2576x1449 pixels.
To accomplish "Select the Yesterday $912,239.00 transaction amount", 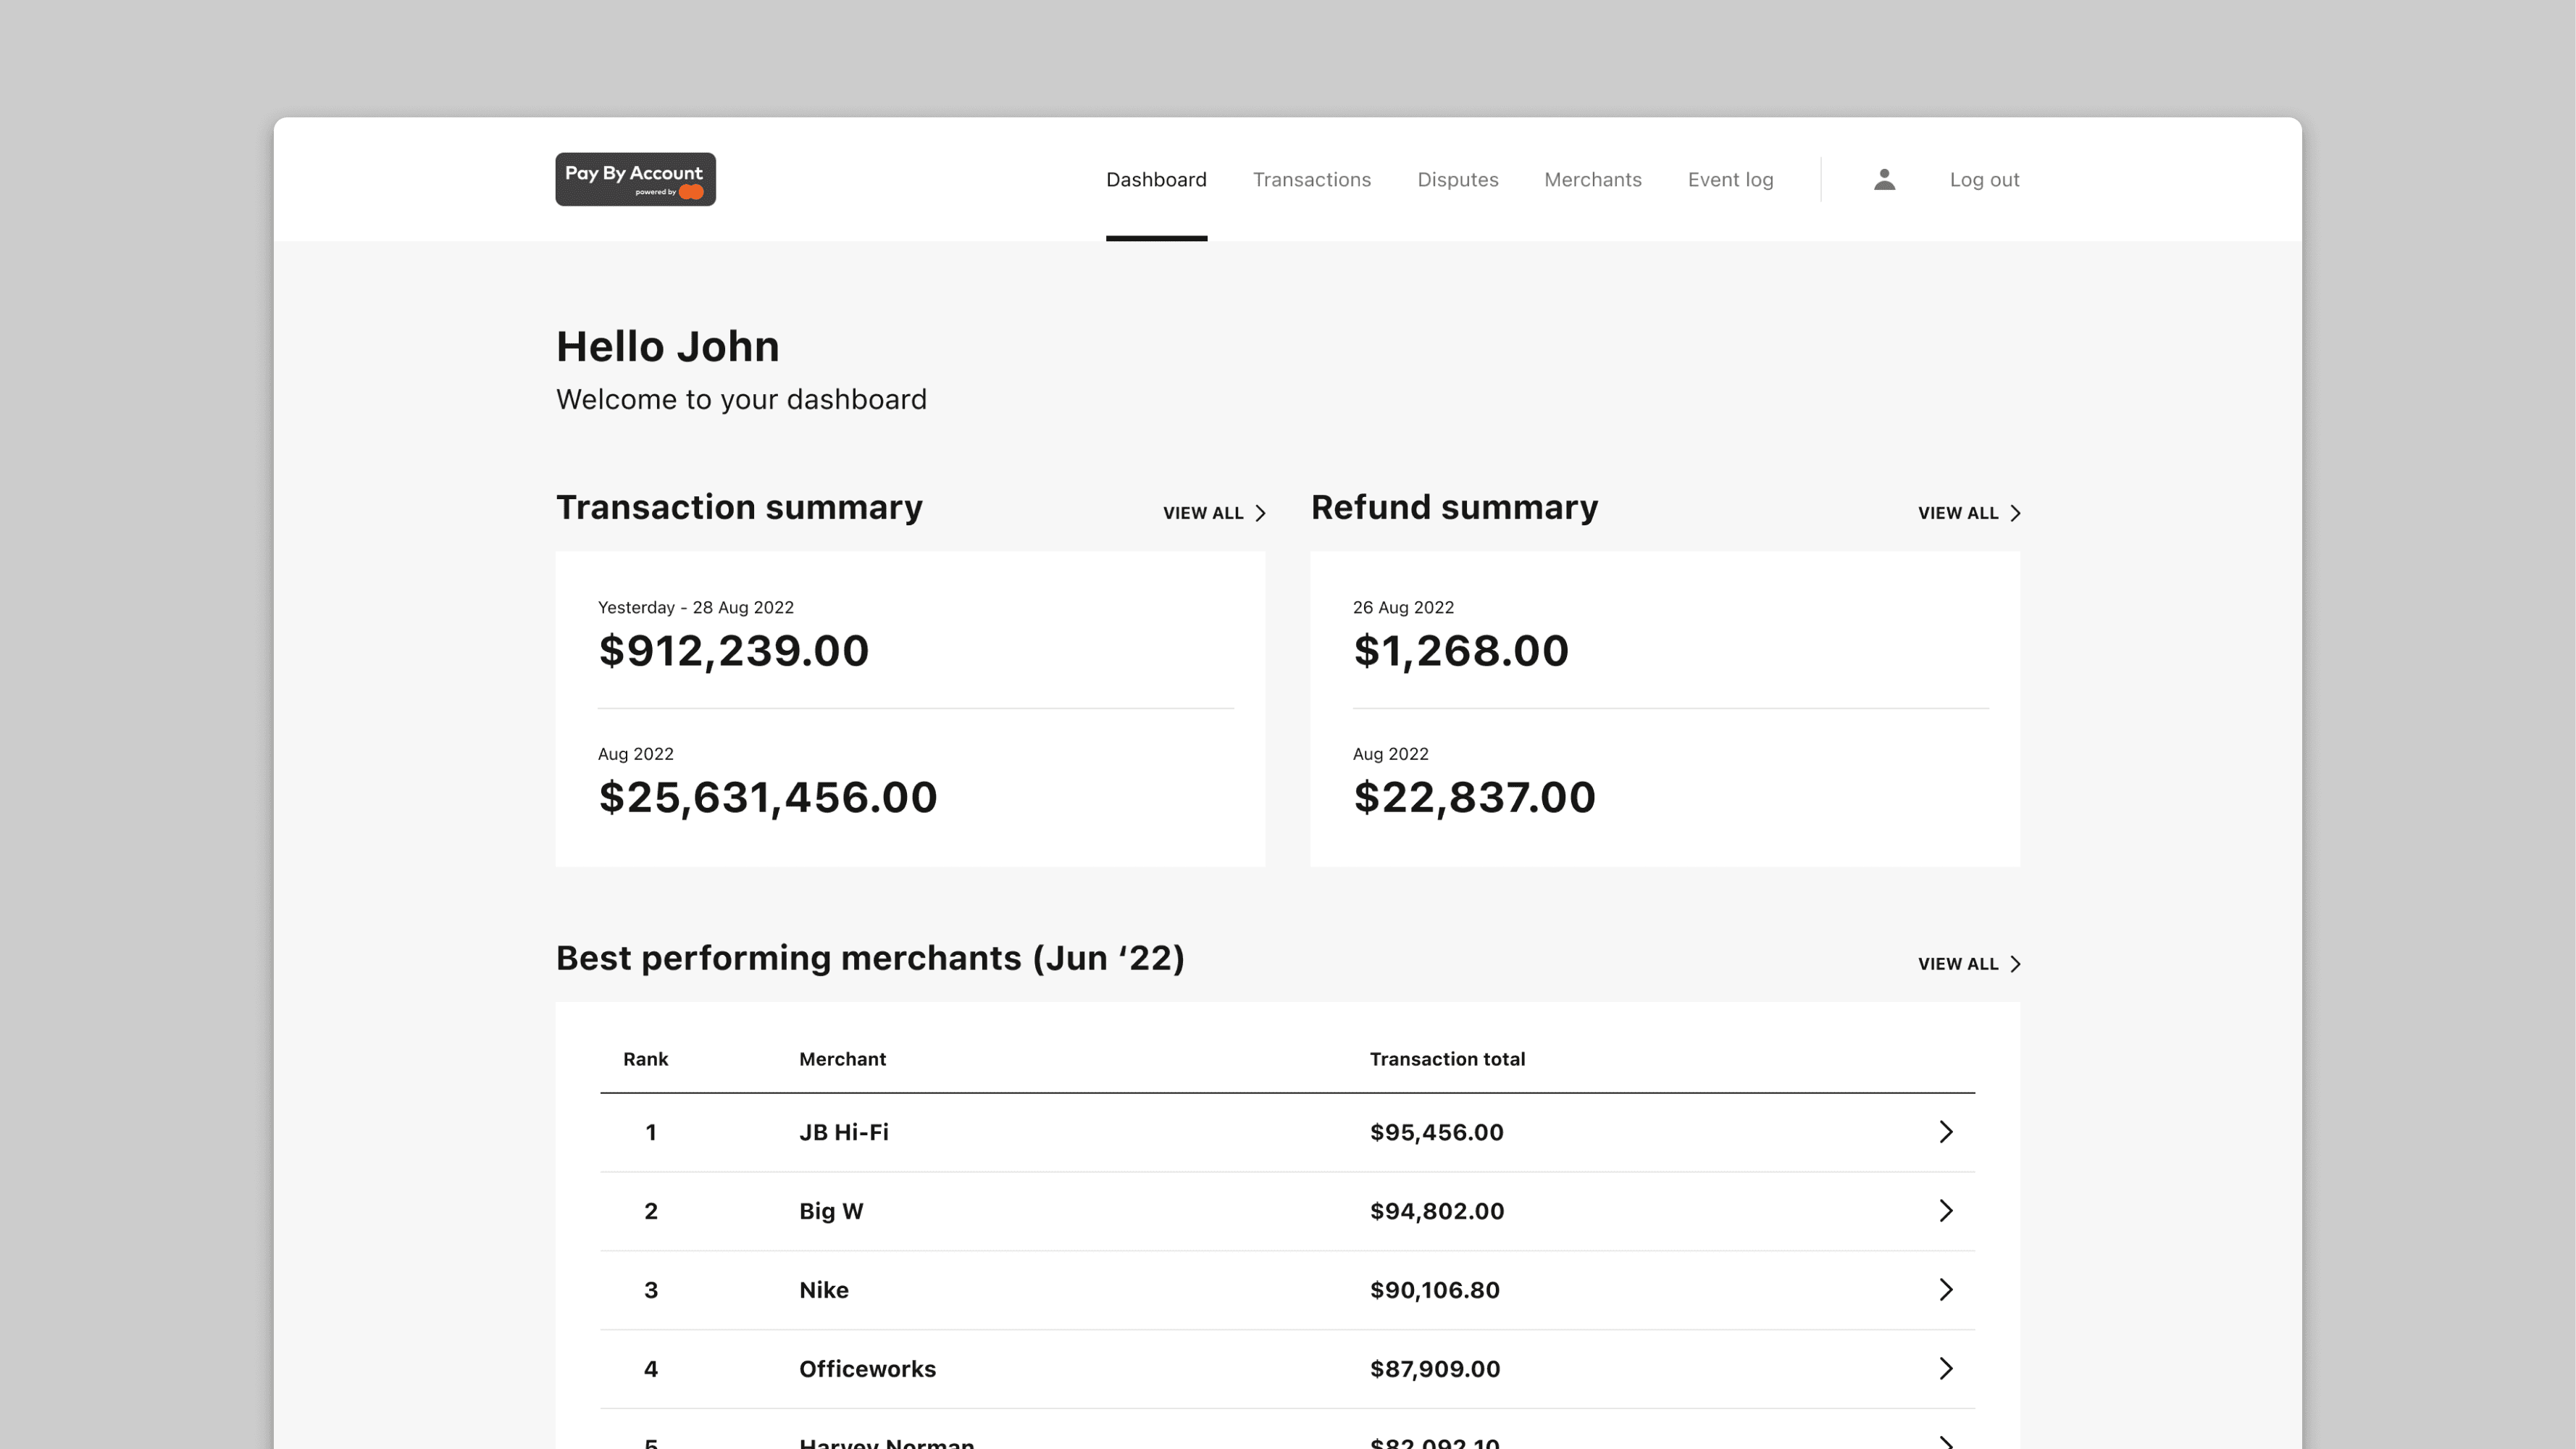I will tap(733, 651).
